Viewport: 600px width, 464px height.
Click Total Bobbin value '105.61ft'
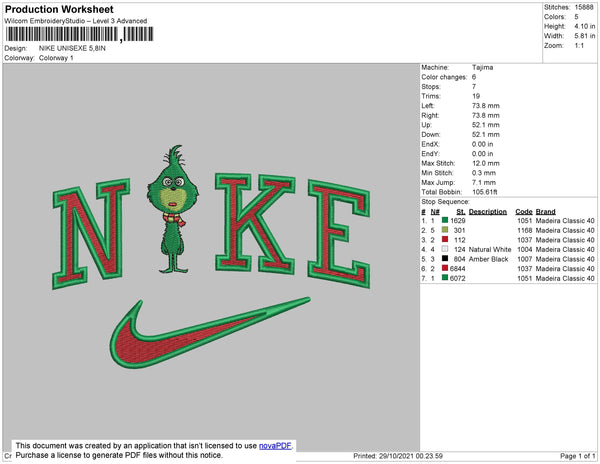point(484,192)
